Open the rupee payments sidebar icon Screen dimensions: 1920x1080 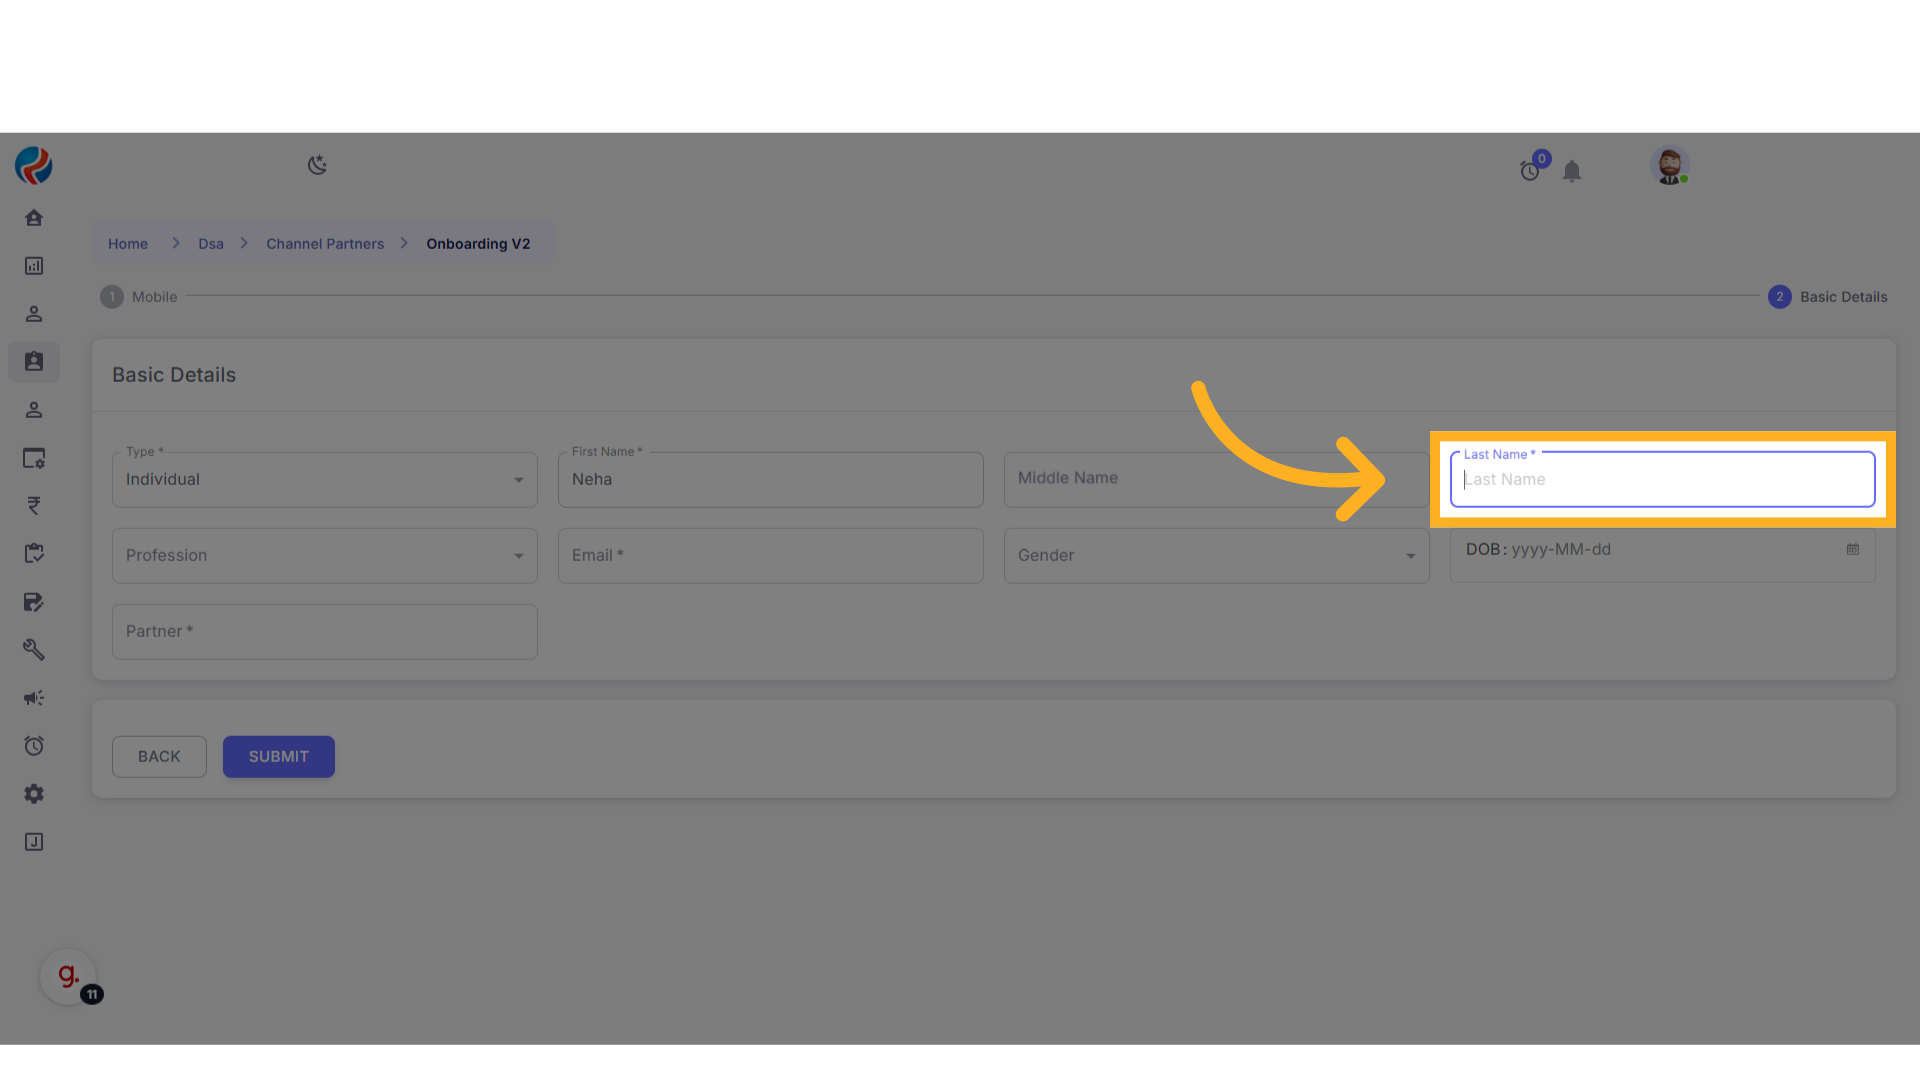[34, 506]
